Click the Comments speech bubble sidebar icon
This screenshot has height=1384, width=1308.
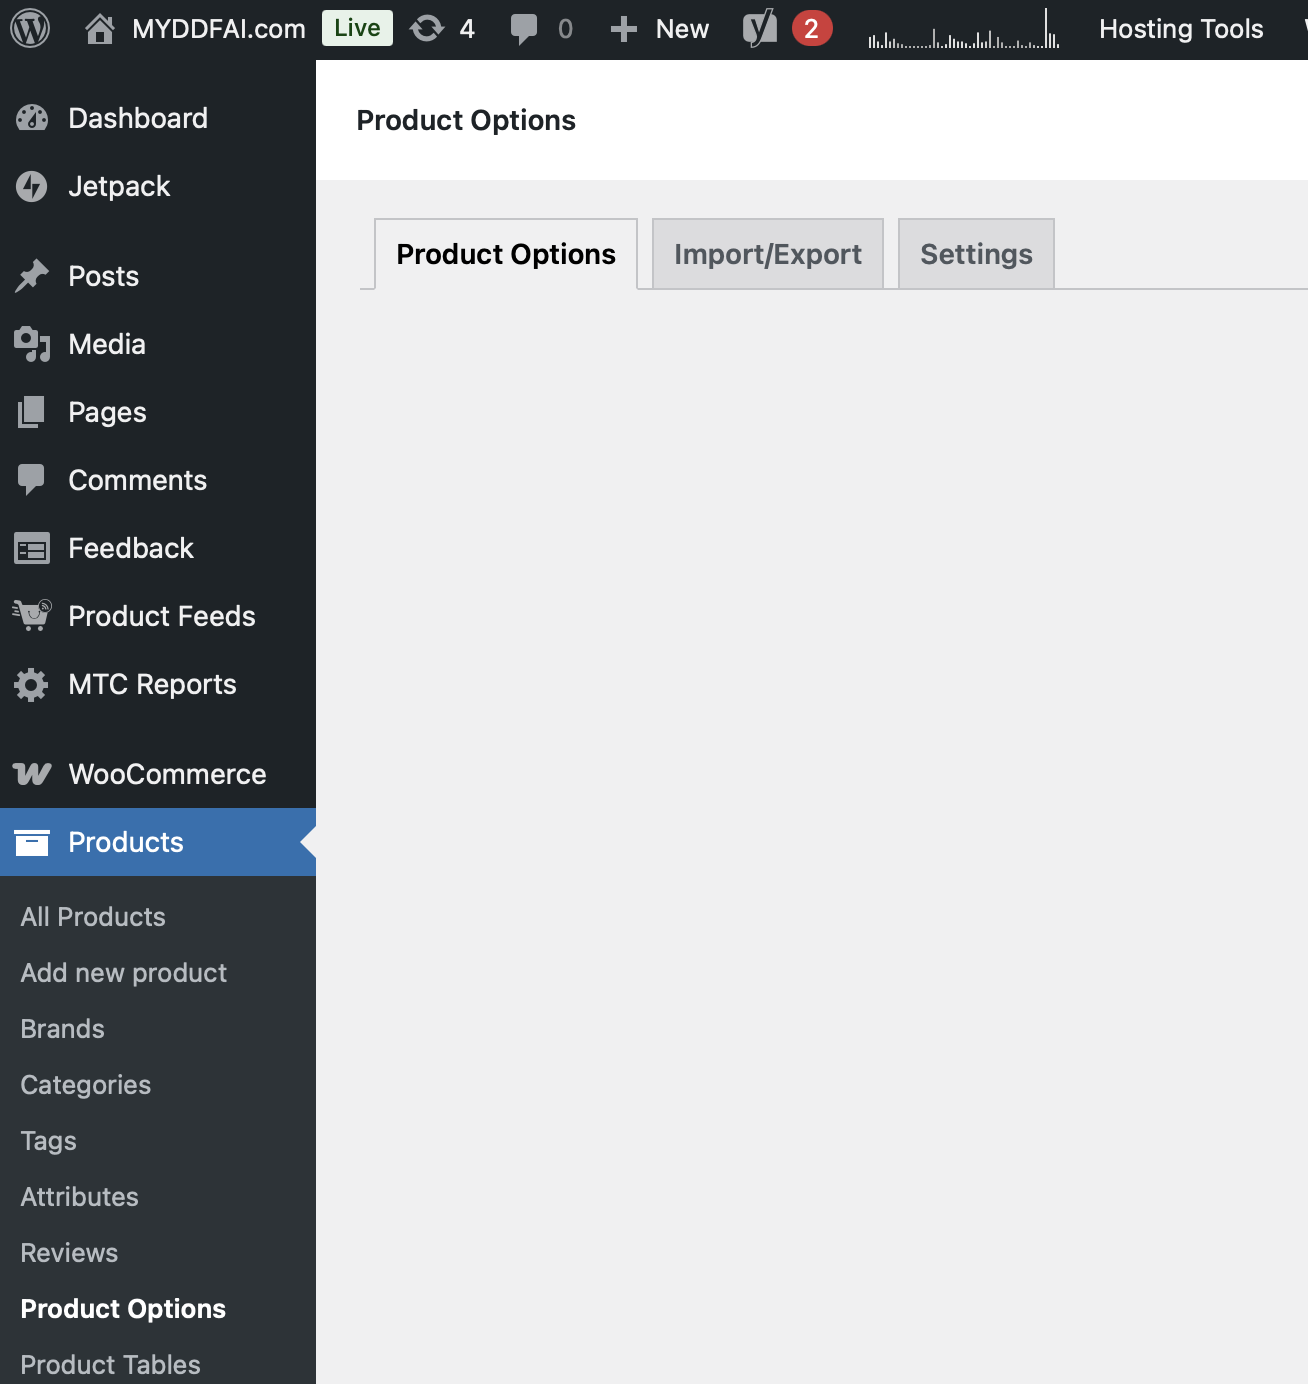click(x=32, y=480)
